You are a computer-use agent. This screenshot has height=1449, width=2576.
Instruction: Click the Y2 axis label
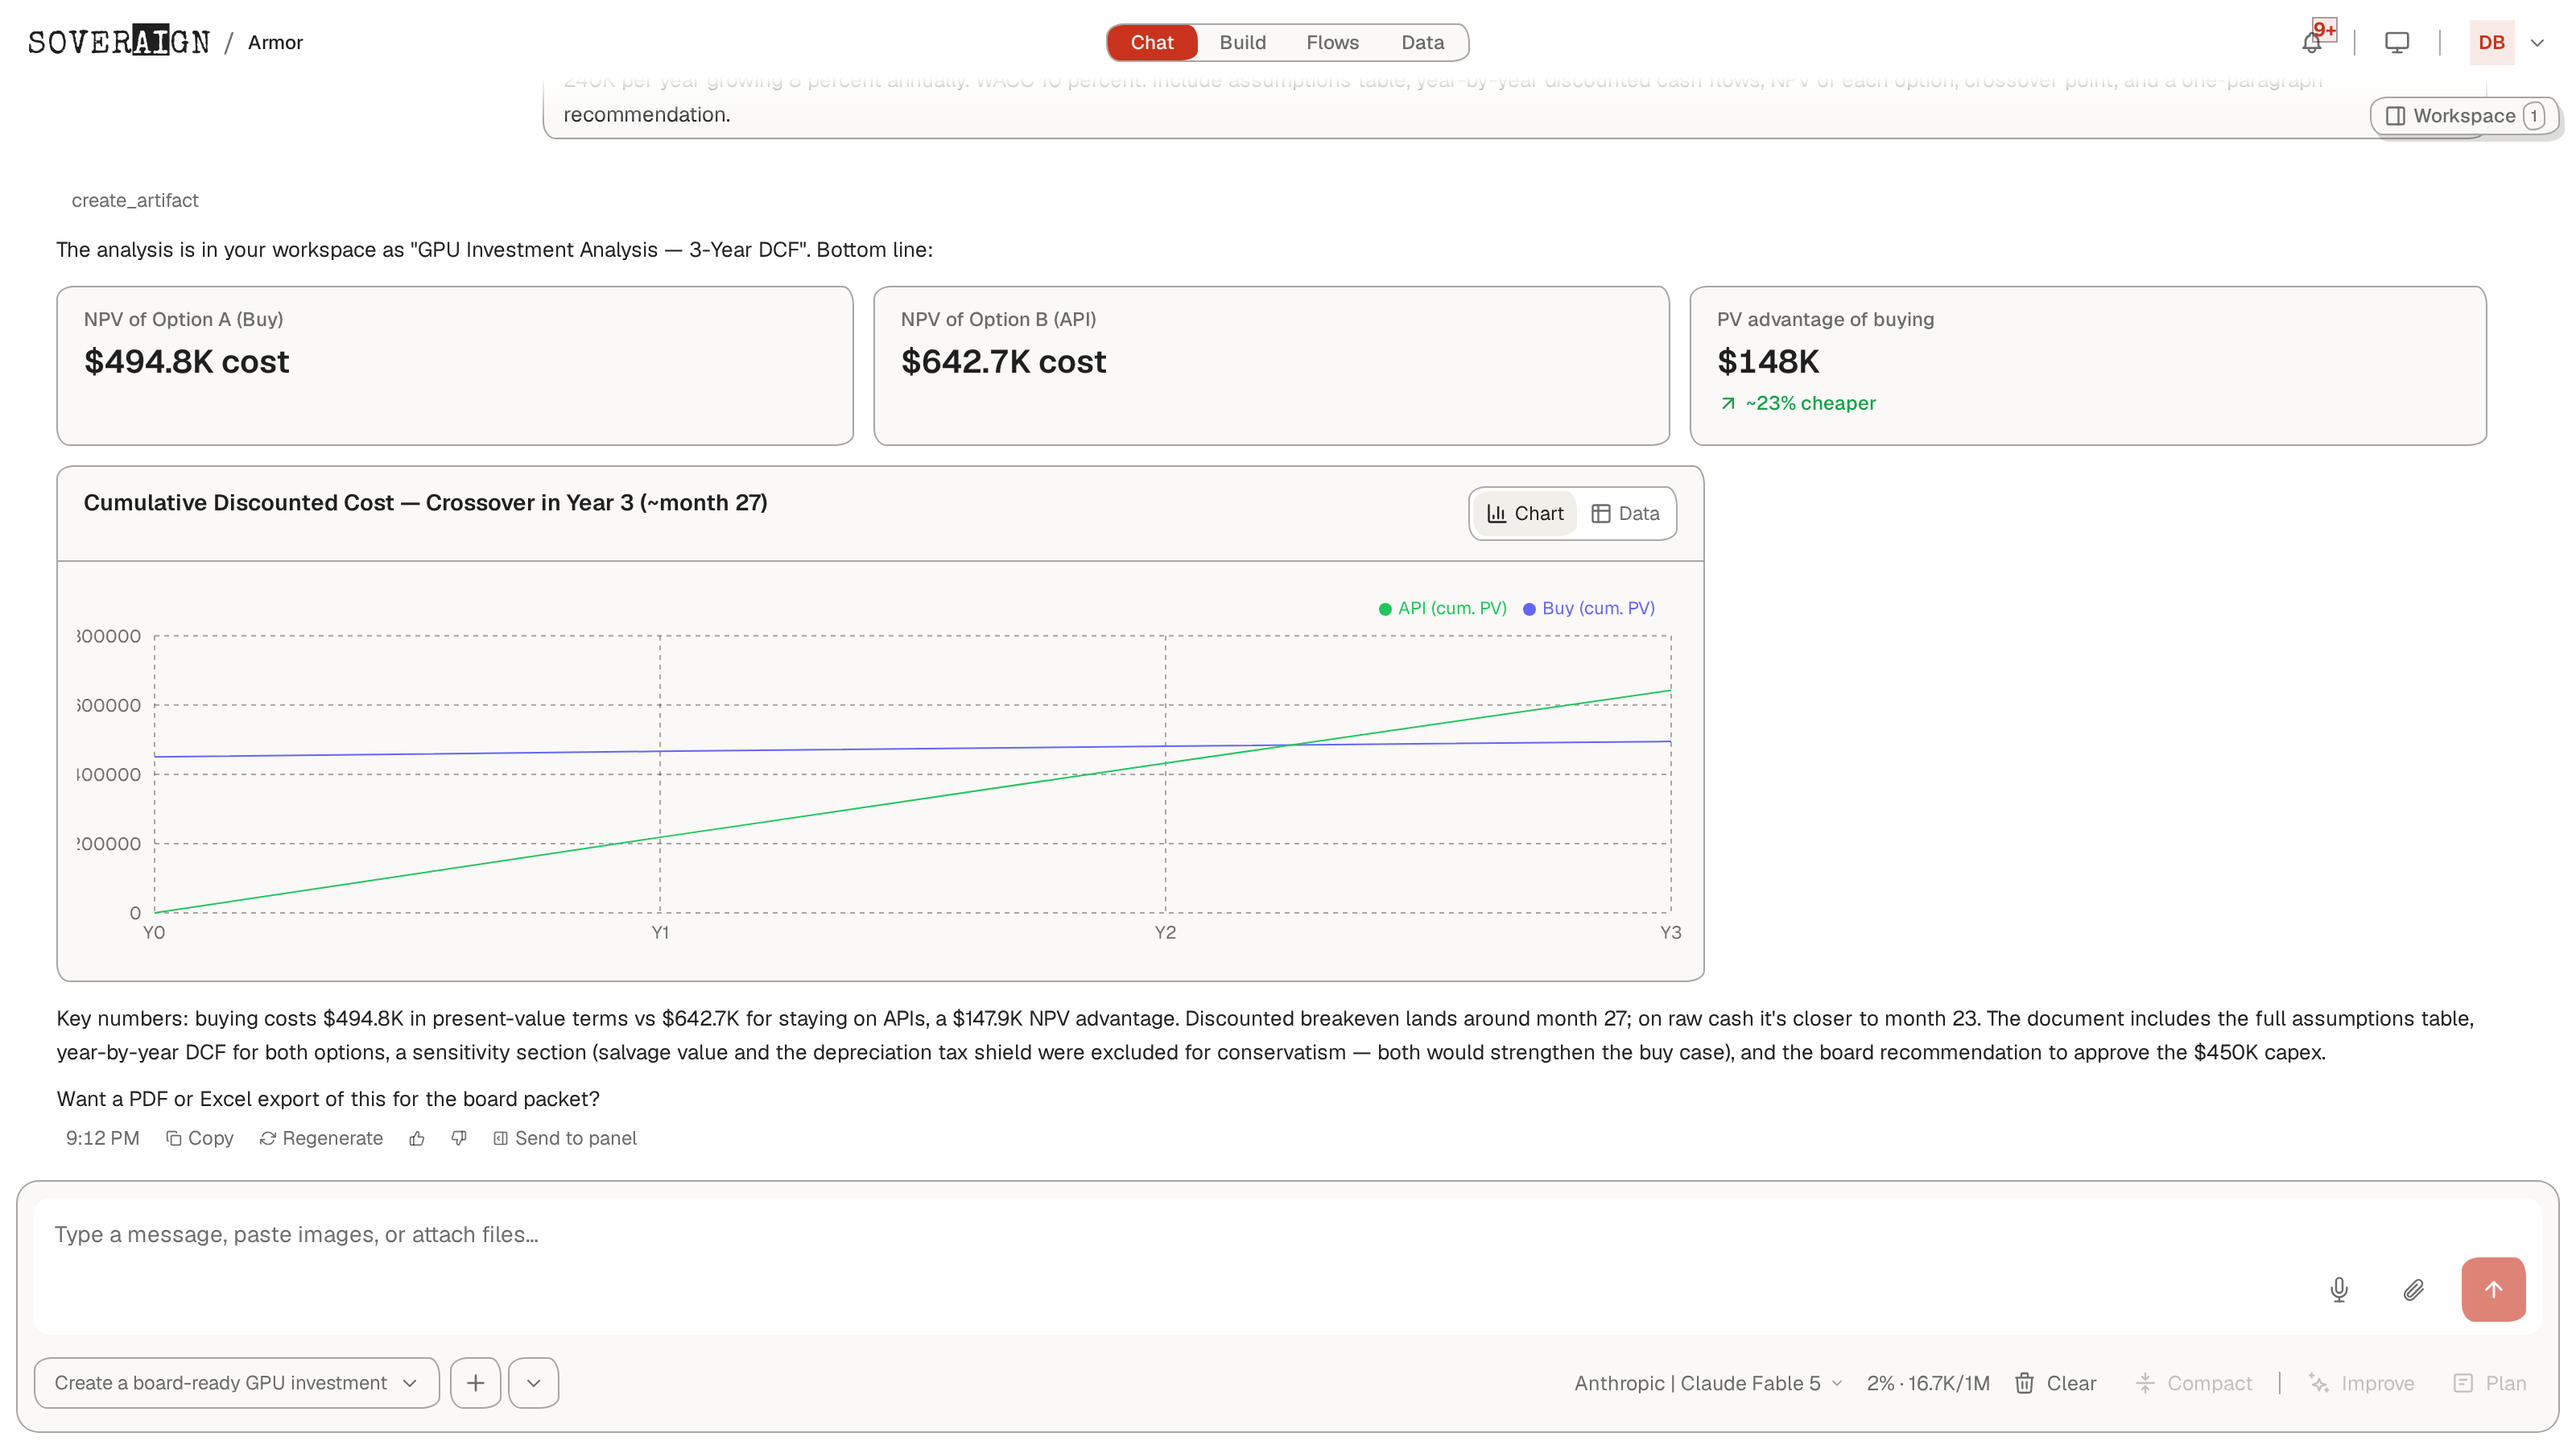pos(1165,932)
